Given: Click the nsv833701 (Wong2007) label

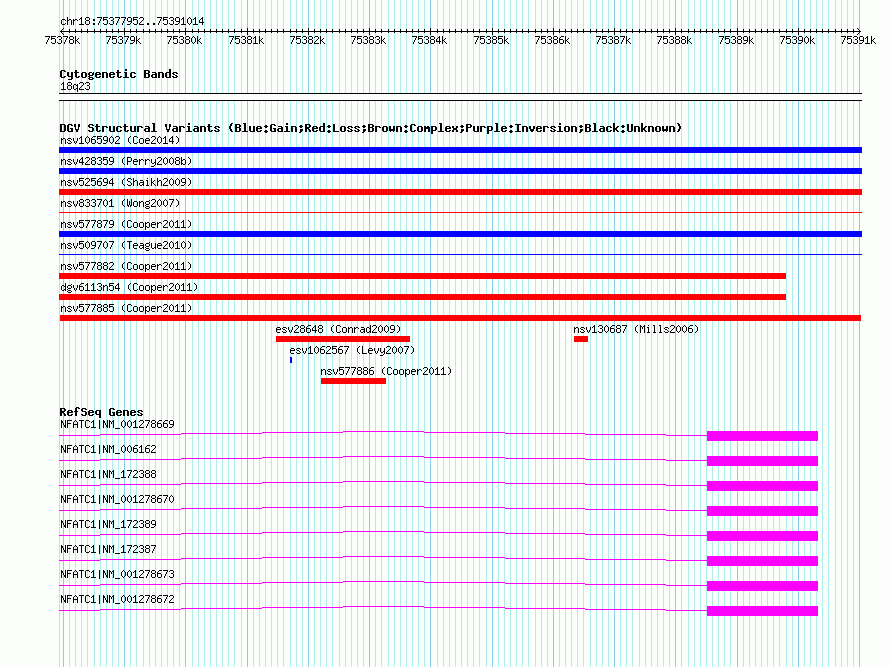Looking at the screenshot, I should tap(120, 203).
